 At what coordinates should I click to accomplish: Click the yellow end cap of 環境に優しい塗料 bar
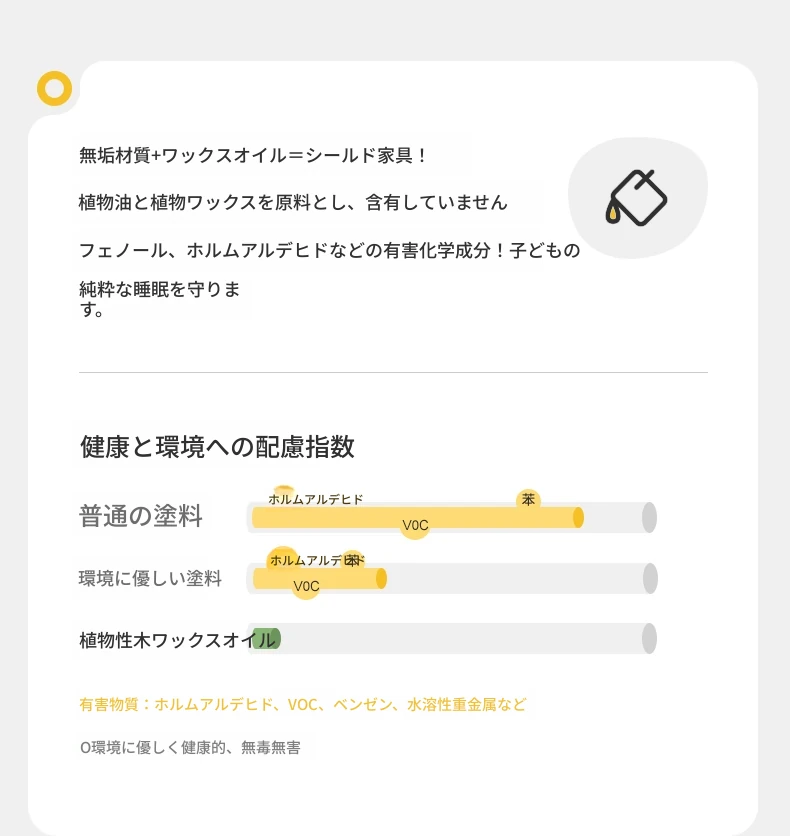coord(381,578)
